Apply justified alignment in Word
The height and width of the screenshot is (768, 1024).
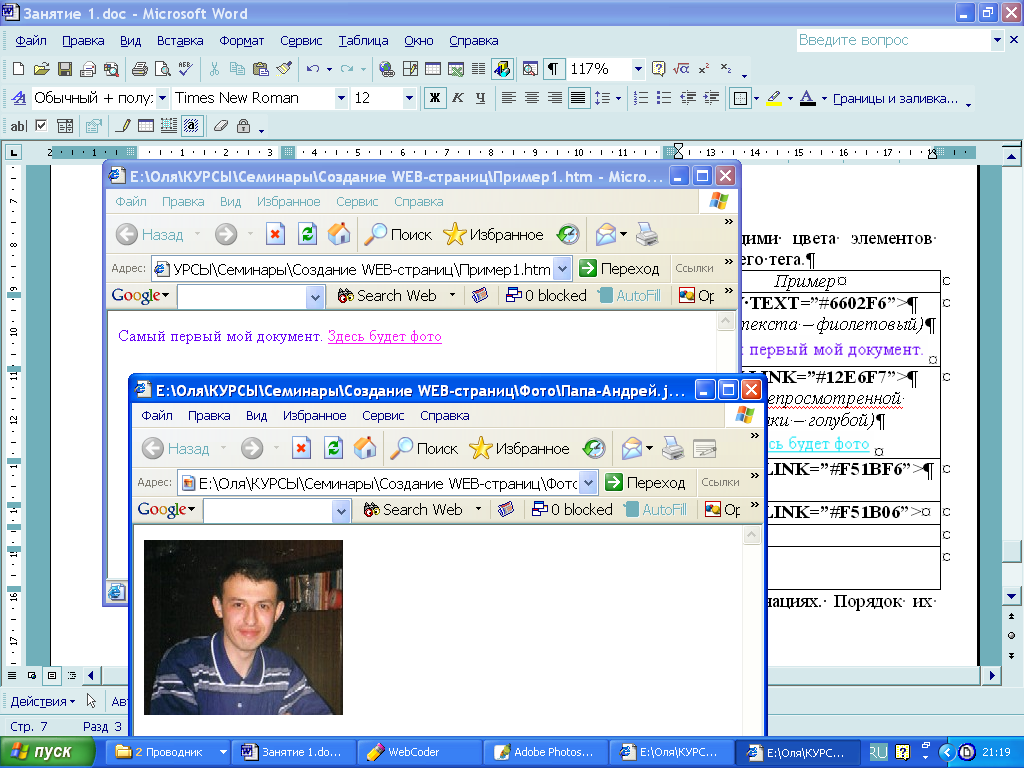click(x=578, y=98)
